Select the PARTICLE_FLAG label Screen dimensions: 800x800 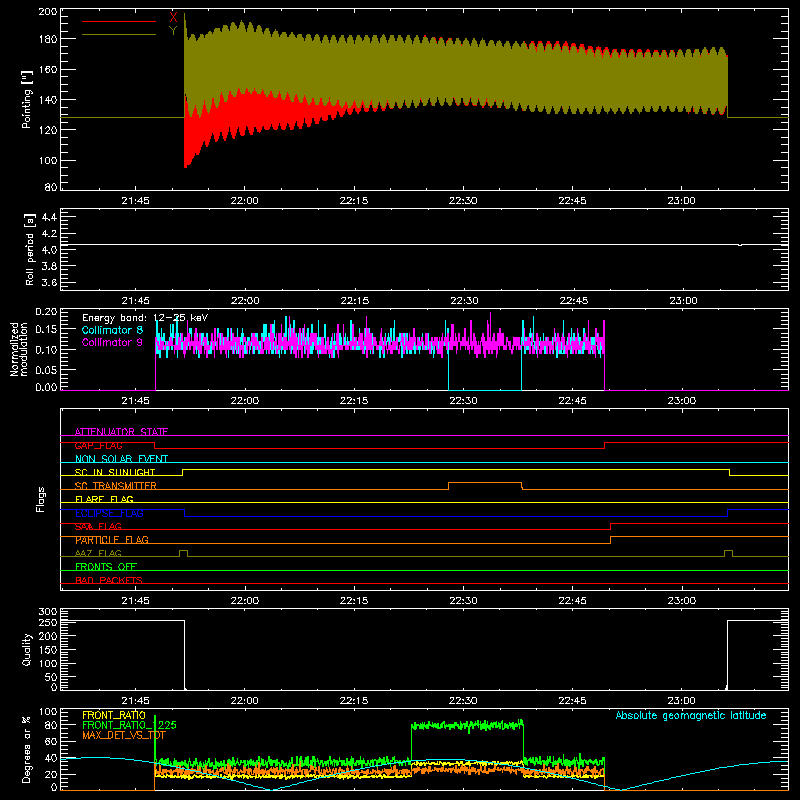coord(112,540)
